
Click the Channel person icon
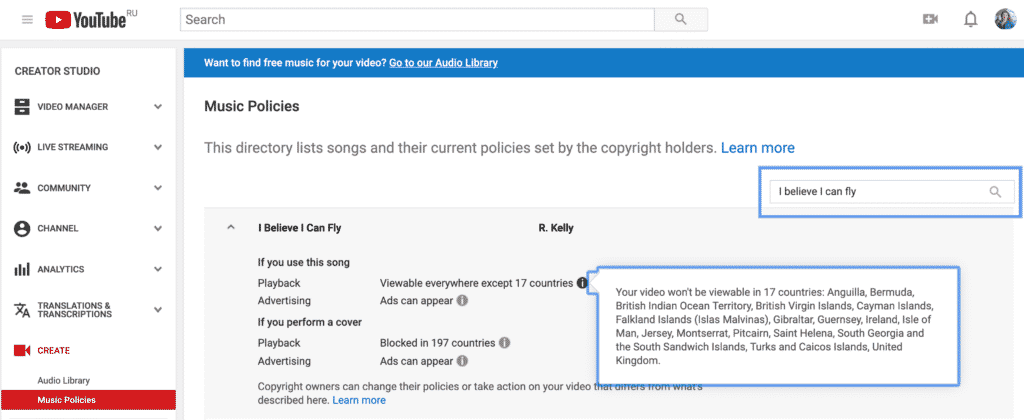coord(22,229)
